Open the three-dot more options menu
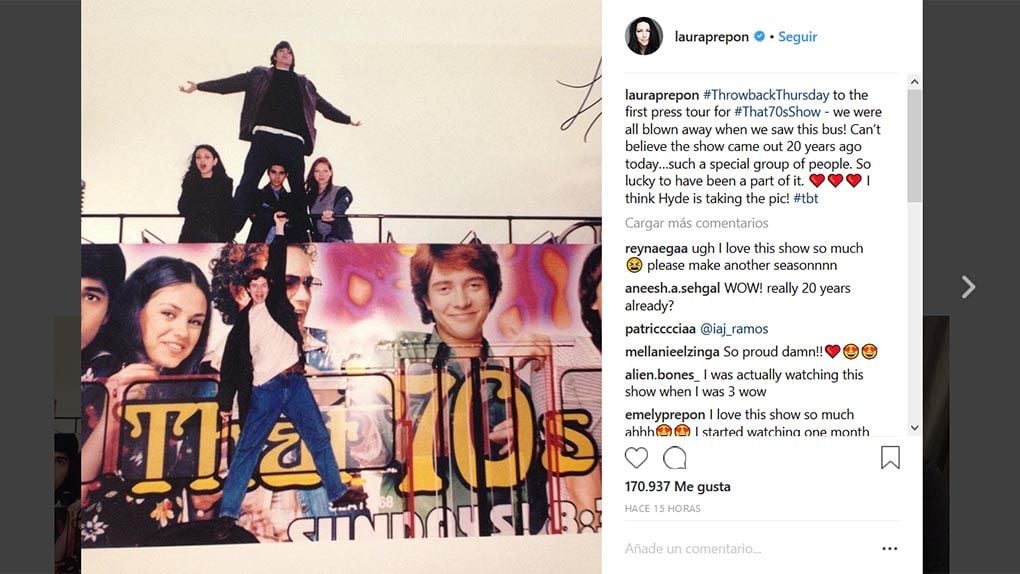1020x574 pixels. click(x=889, y=548)
